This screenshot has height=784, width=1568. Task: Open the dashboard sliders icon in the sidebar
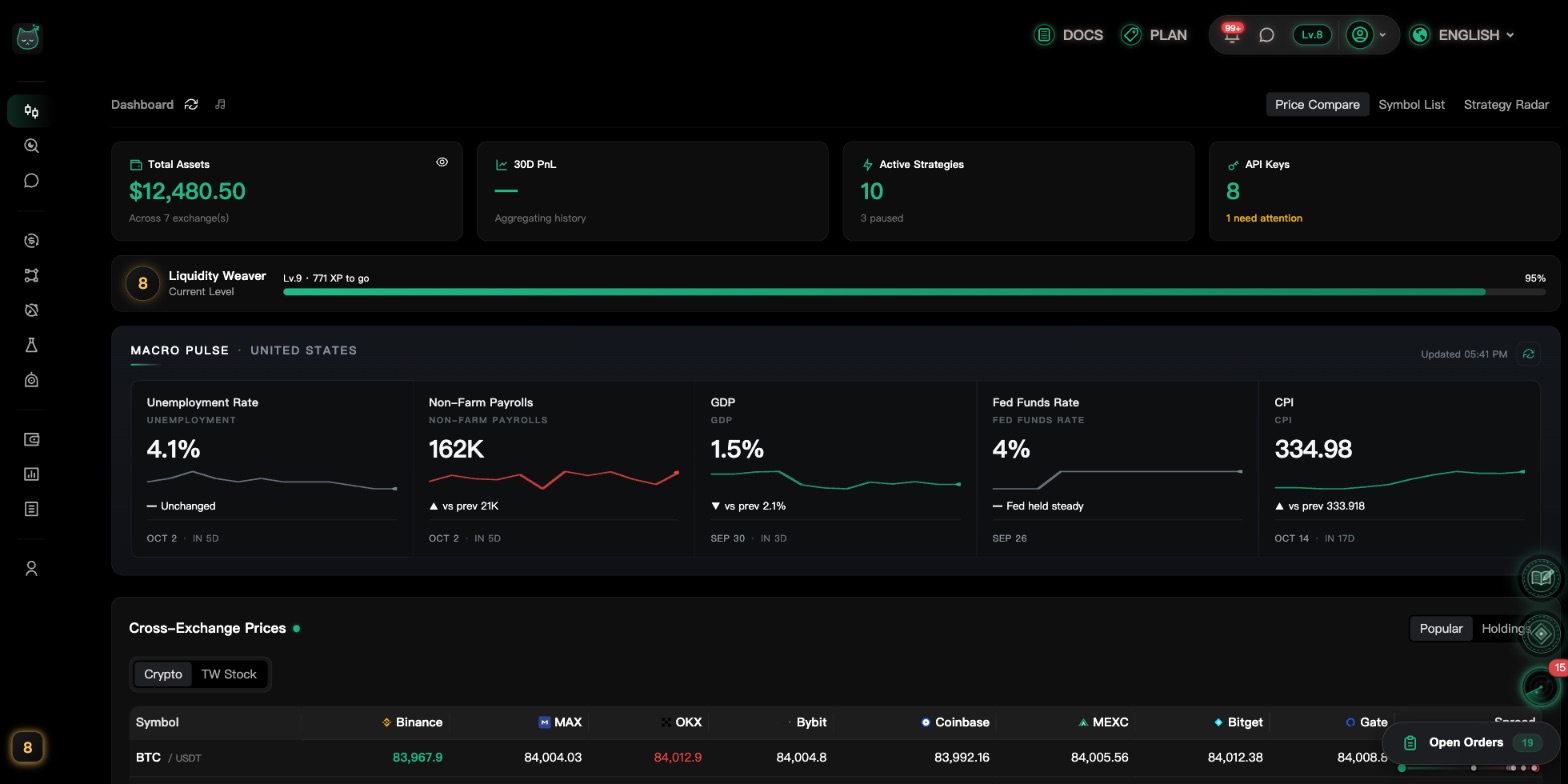tap(31, 111)
